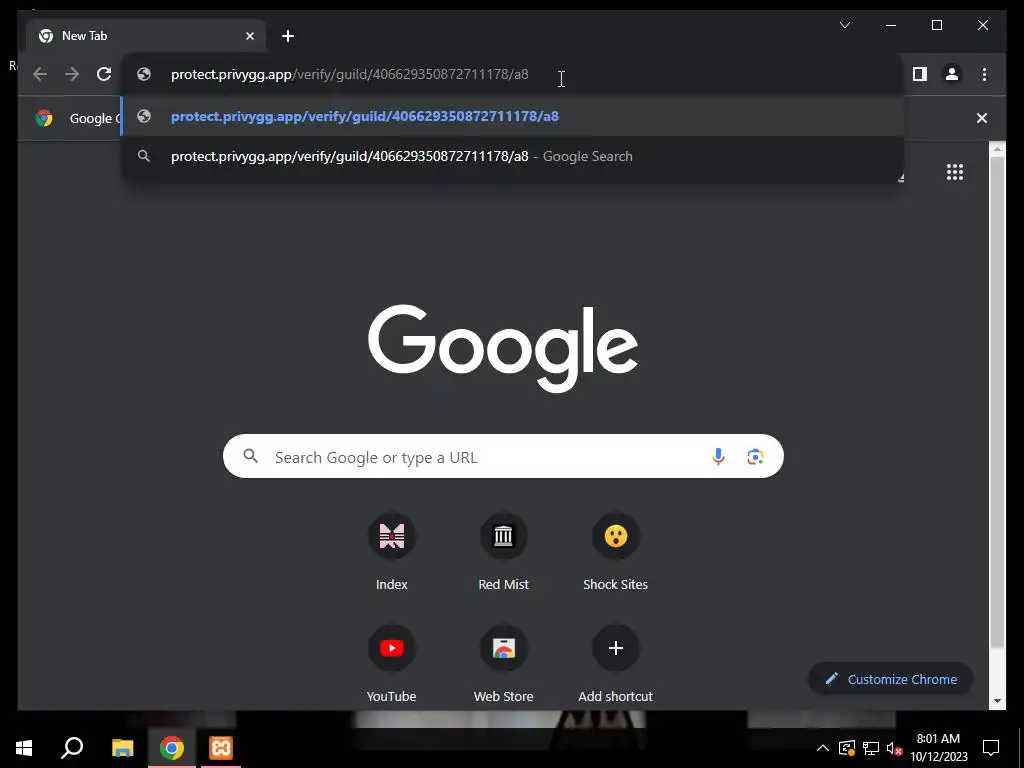
Task: Open a new tab with plus button
Action: coord(288,36)
